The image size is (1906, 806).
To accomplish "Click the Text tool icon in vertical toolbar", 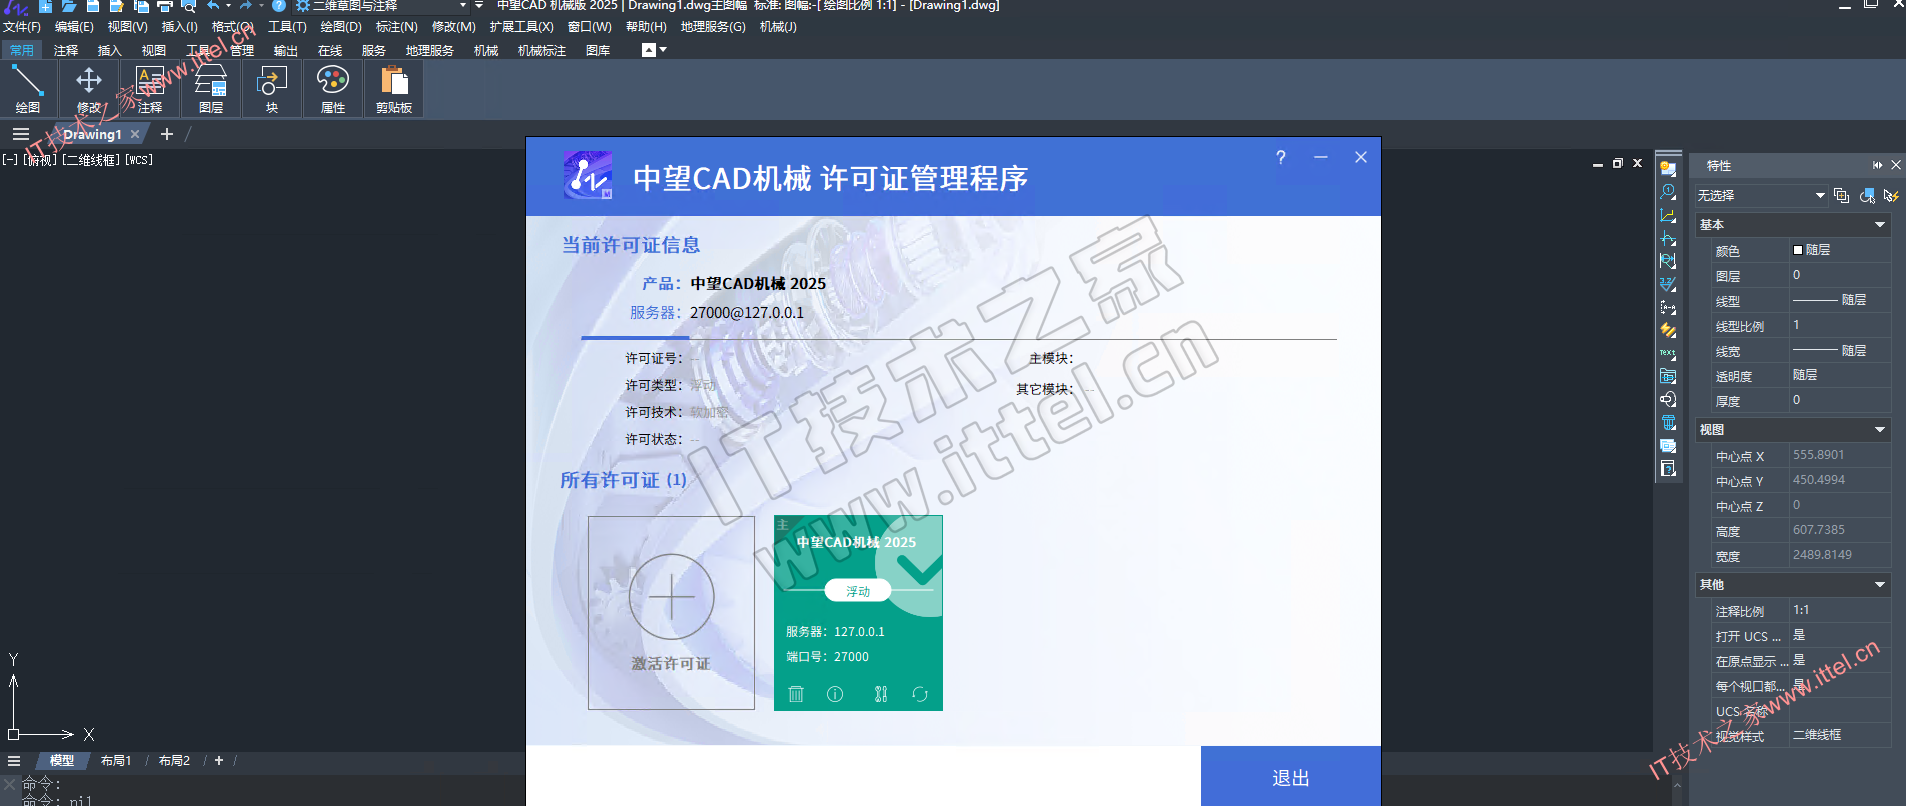I will (1667, 353).
